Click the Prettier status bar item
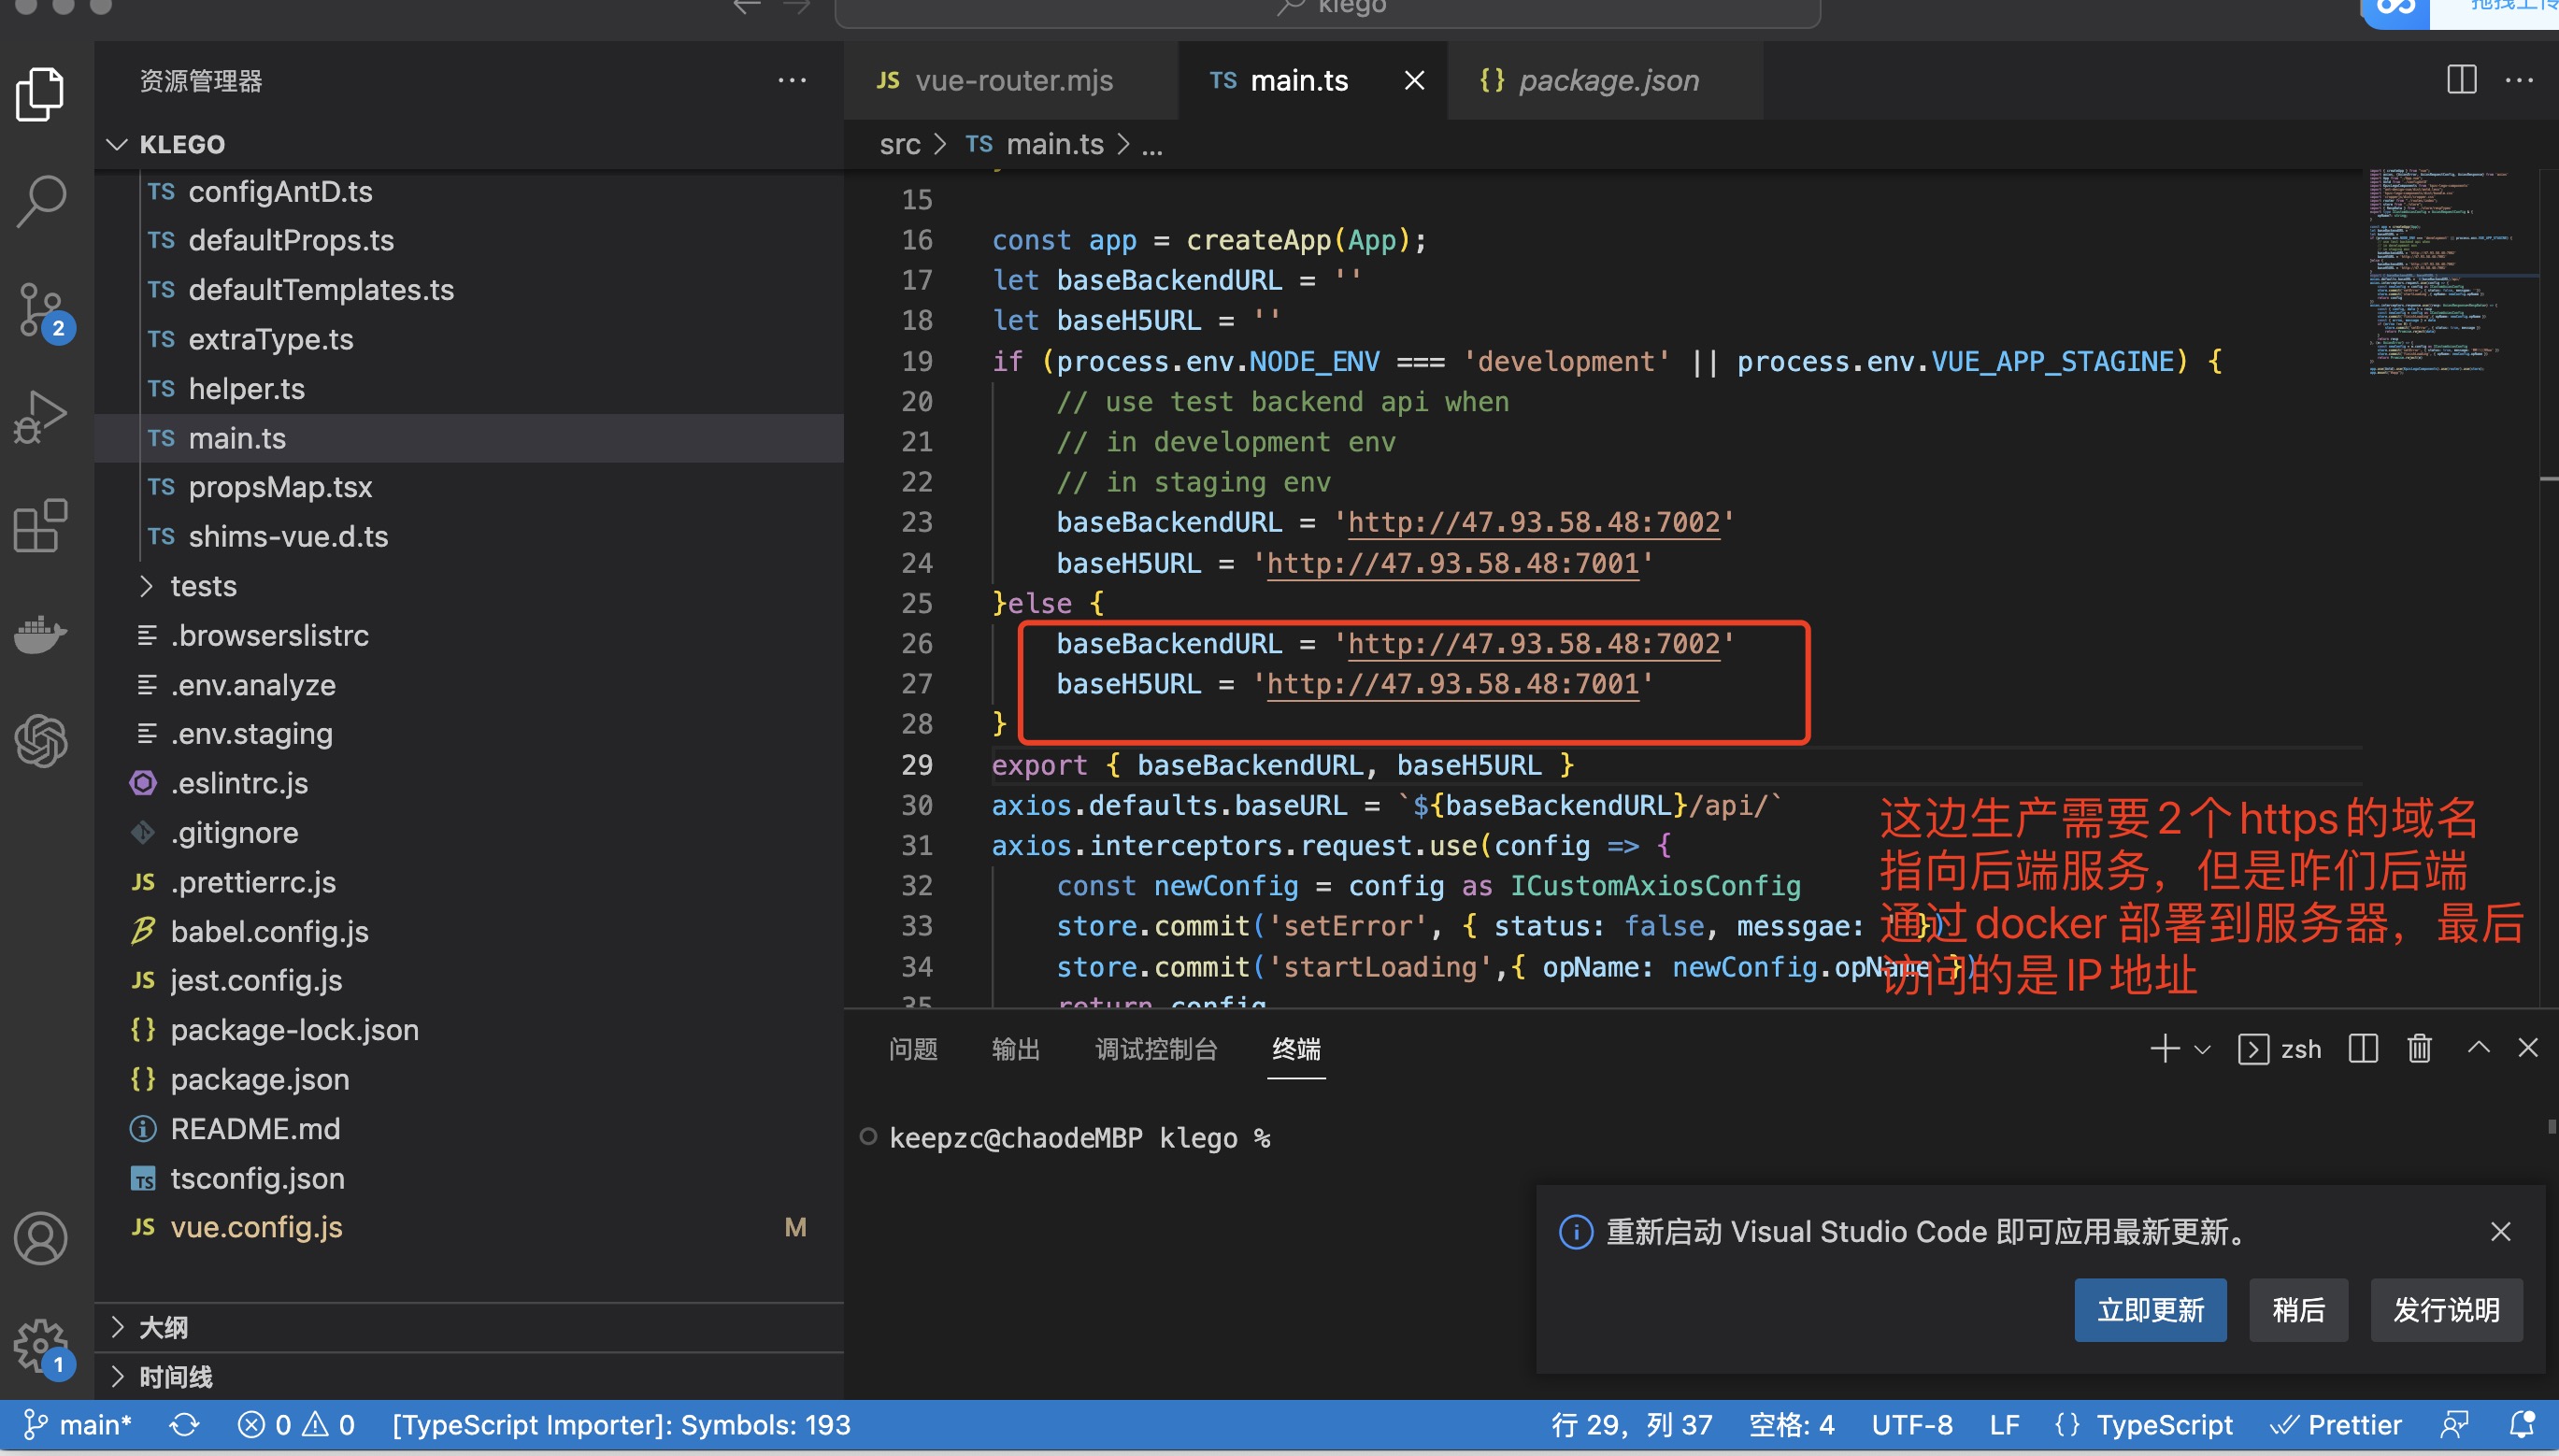 coord(2336,1424)
